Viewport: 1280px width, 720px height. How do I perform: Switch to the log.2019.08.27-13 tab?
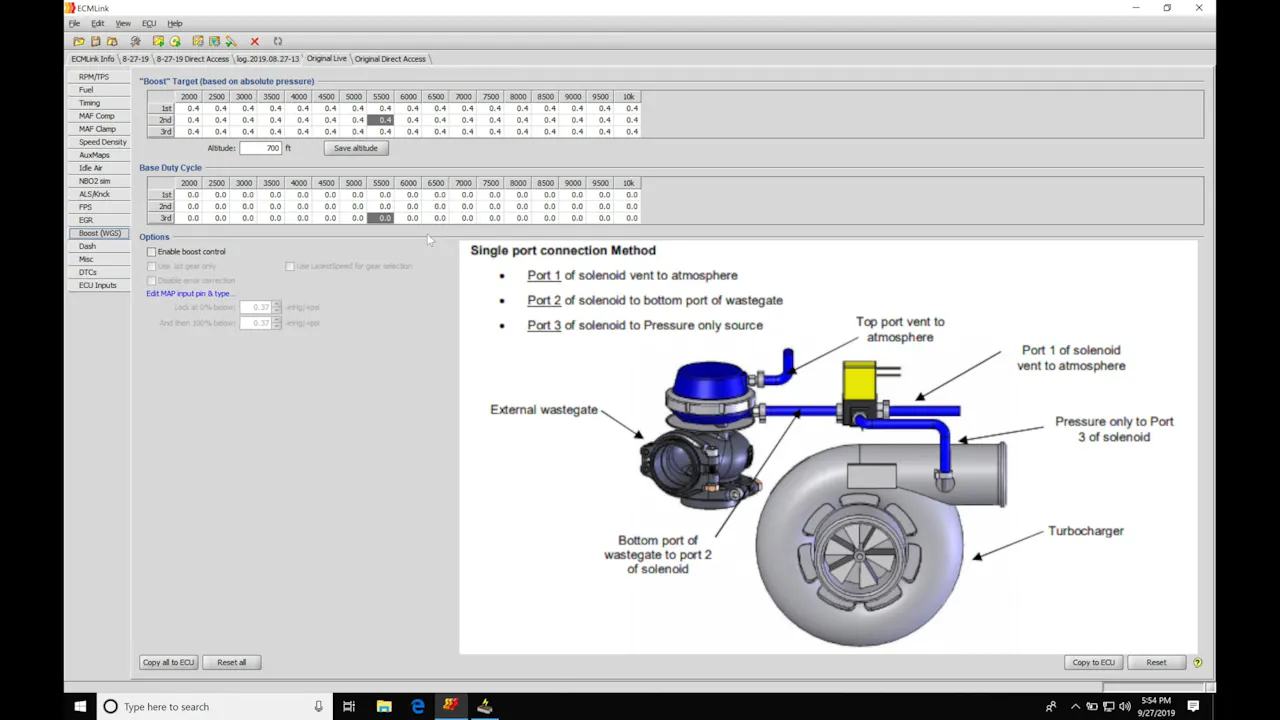pos(268,59)
